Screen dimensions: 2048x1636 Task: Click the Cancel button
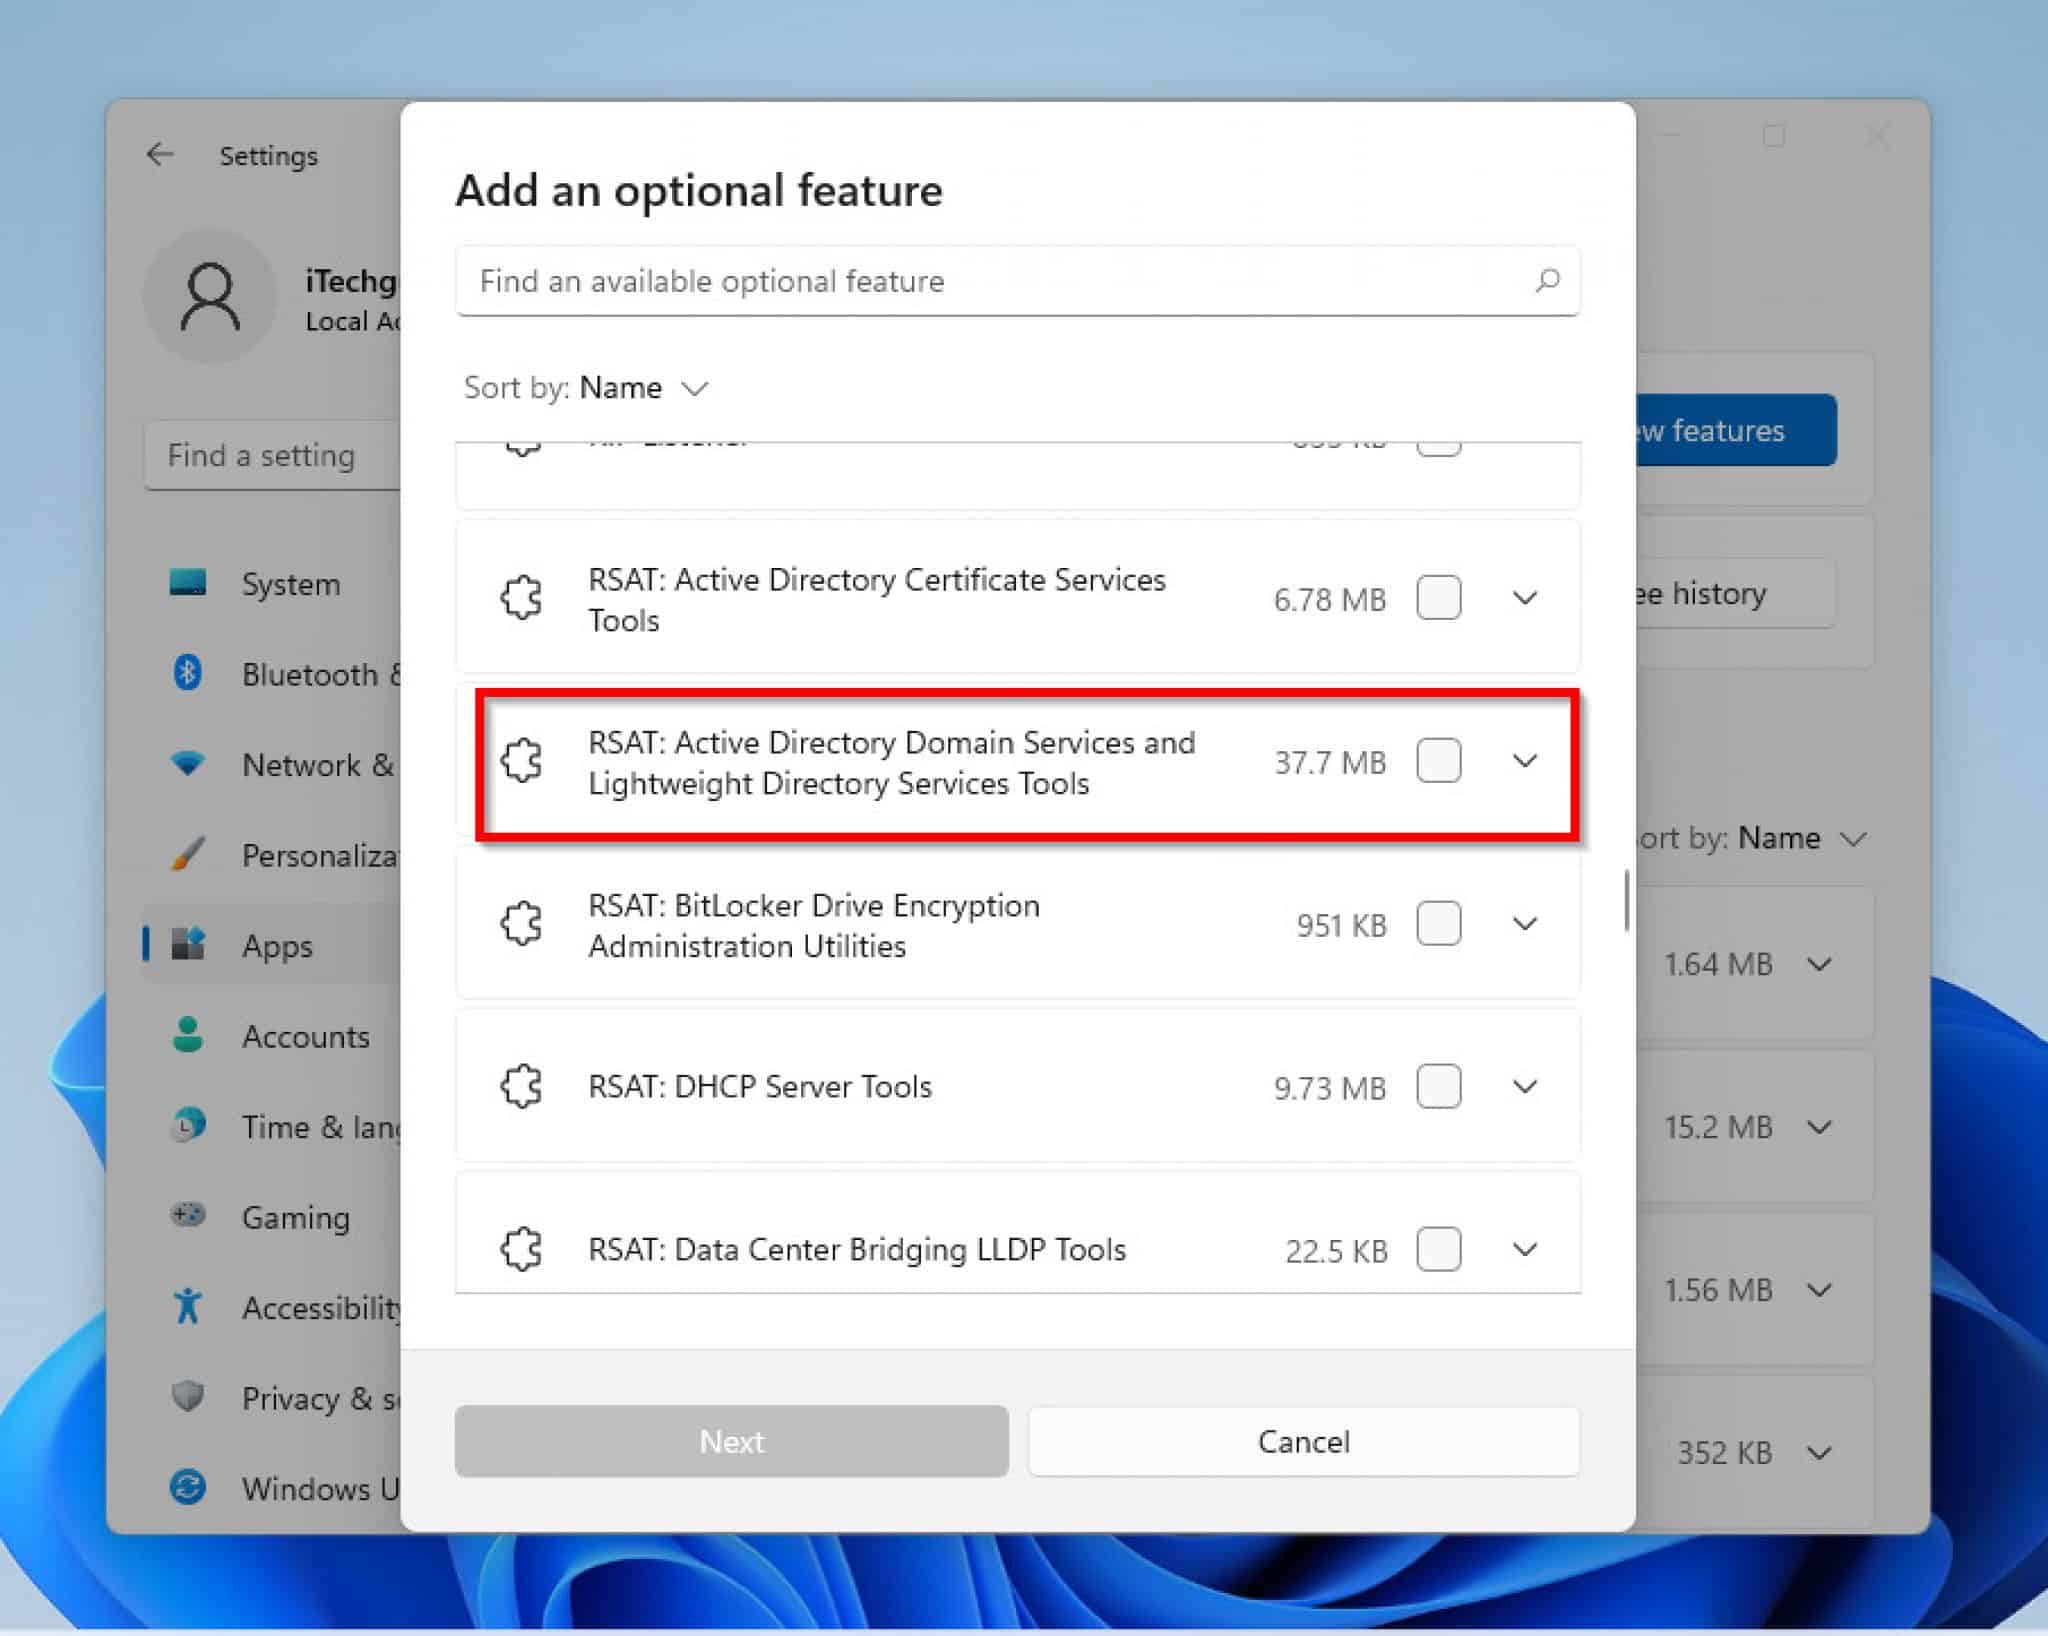tap(1304, 1441)
